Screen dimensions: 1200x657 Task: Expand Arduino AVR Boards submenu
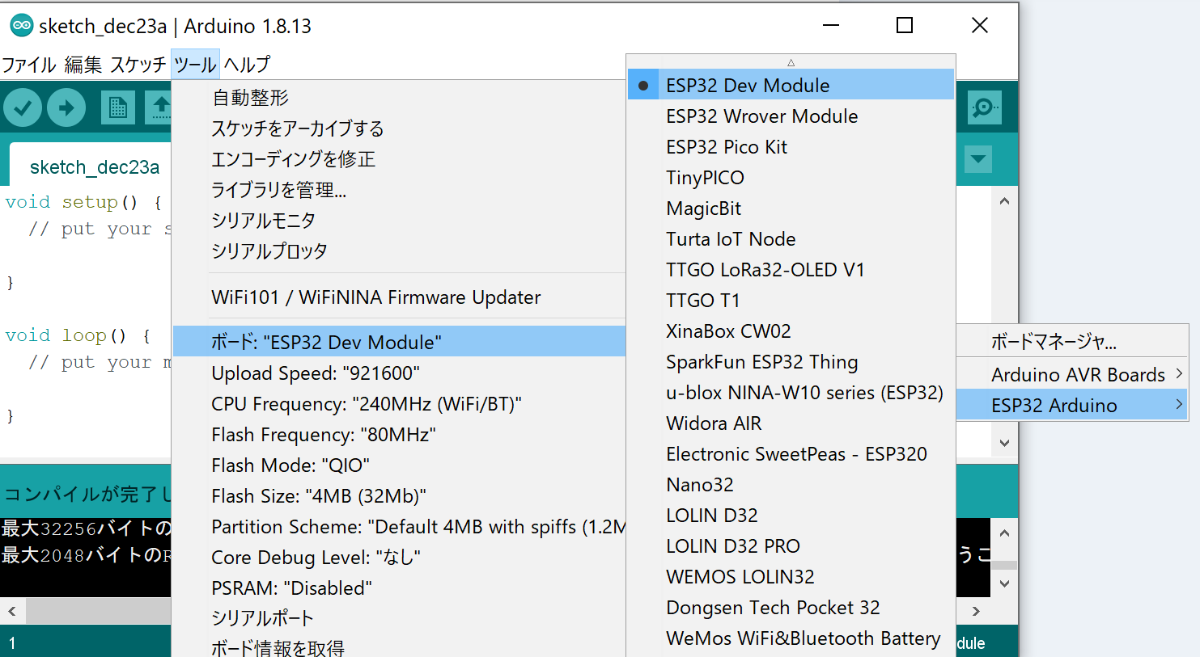[x=1072, y=375]
